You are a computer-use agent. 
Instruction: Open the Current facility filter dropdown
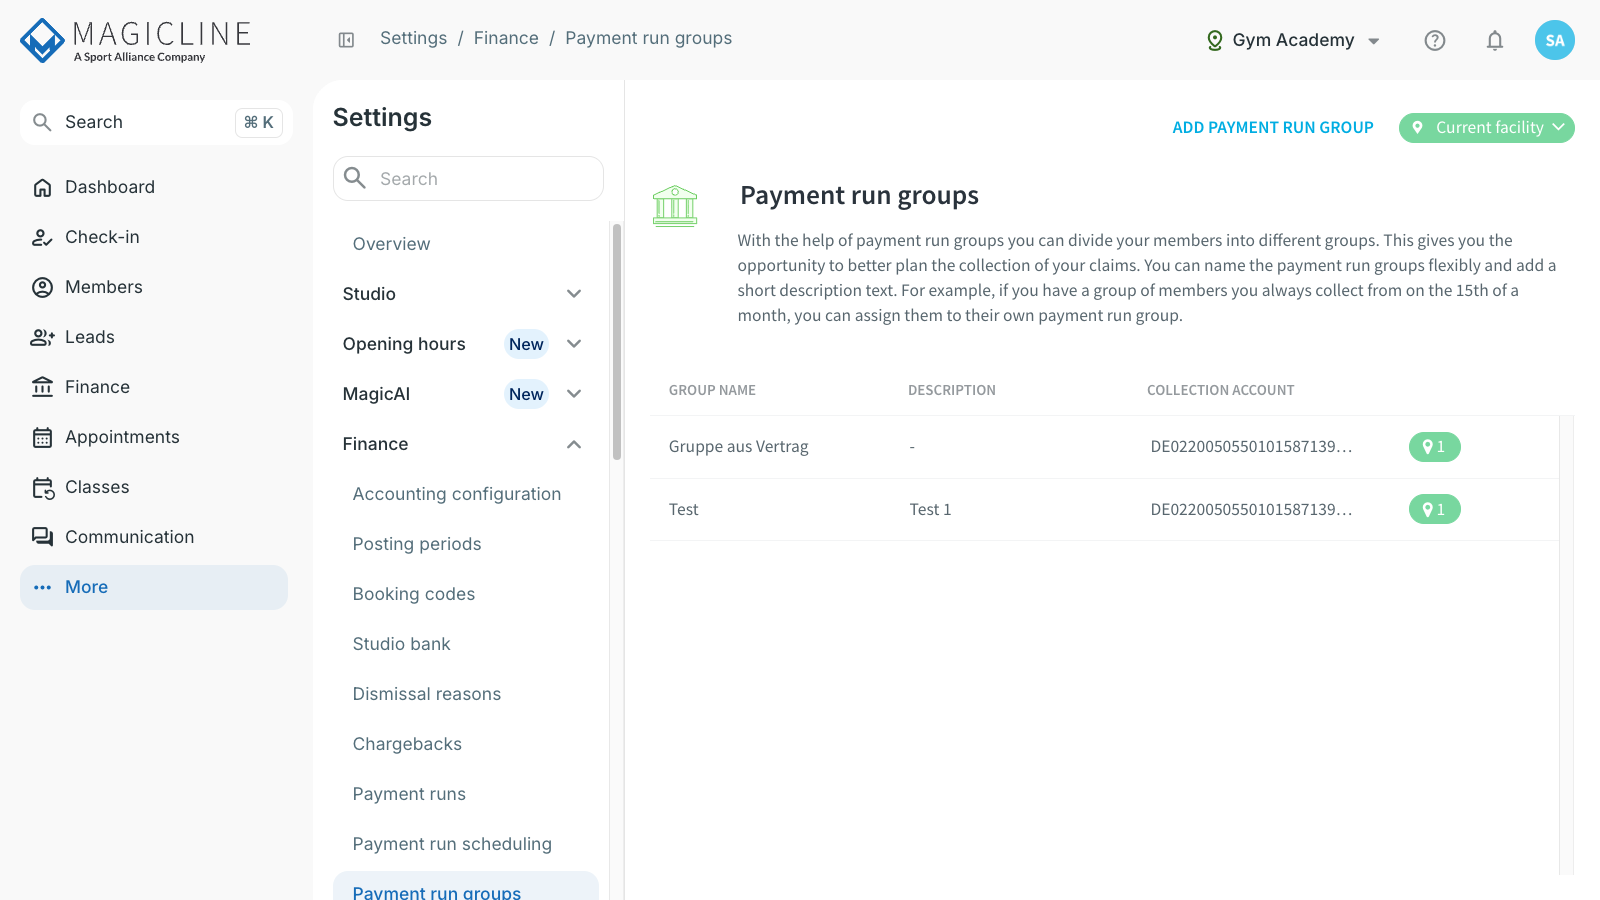pos(1486,128)
